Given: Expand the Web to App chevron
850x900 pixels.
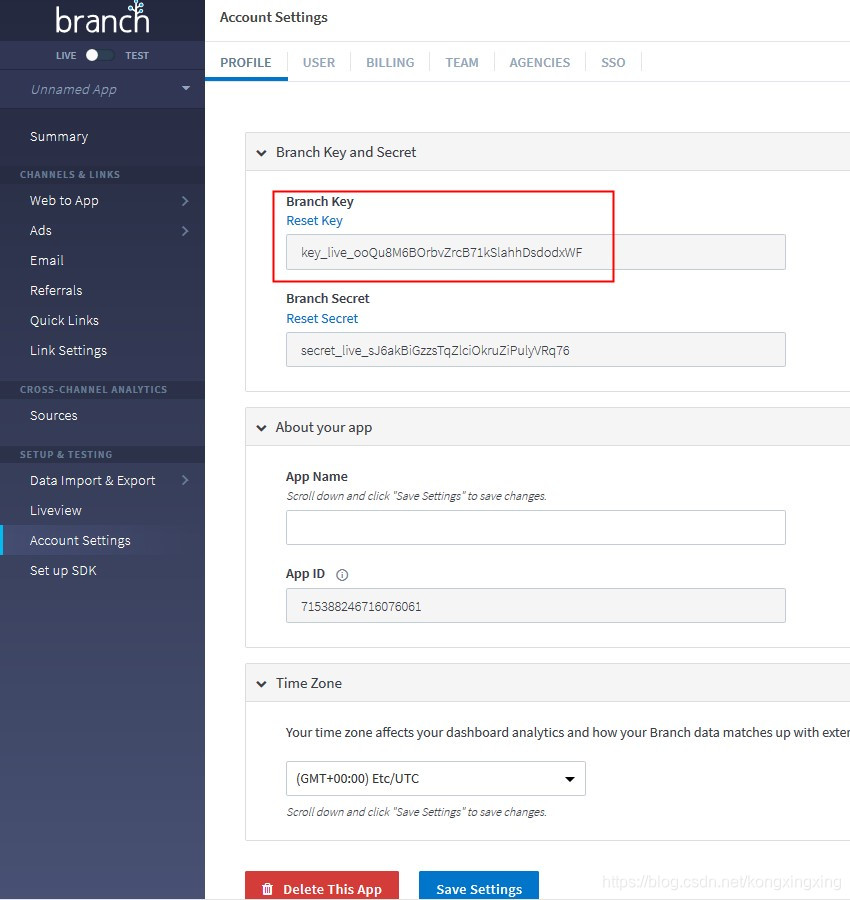Looking at the screenshot, I should coord(185,201).
